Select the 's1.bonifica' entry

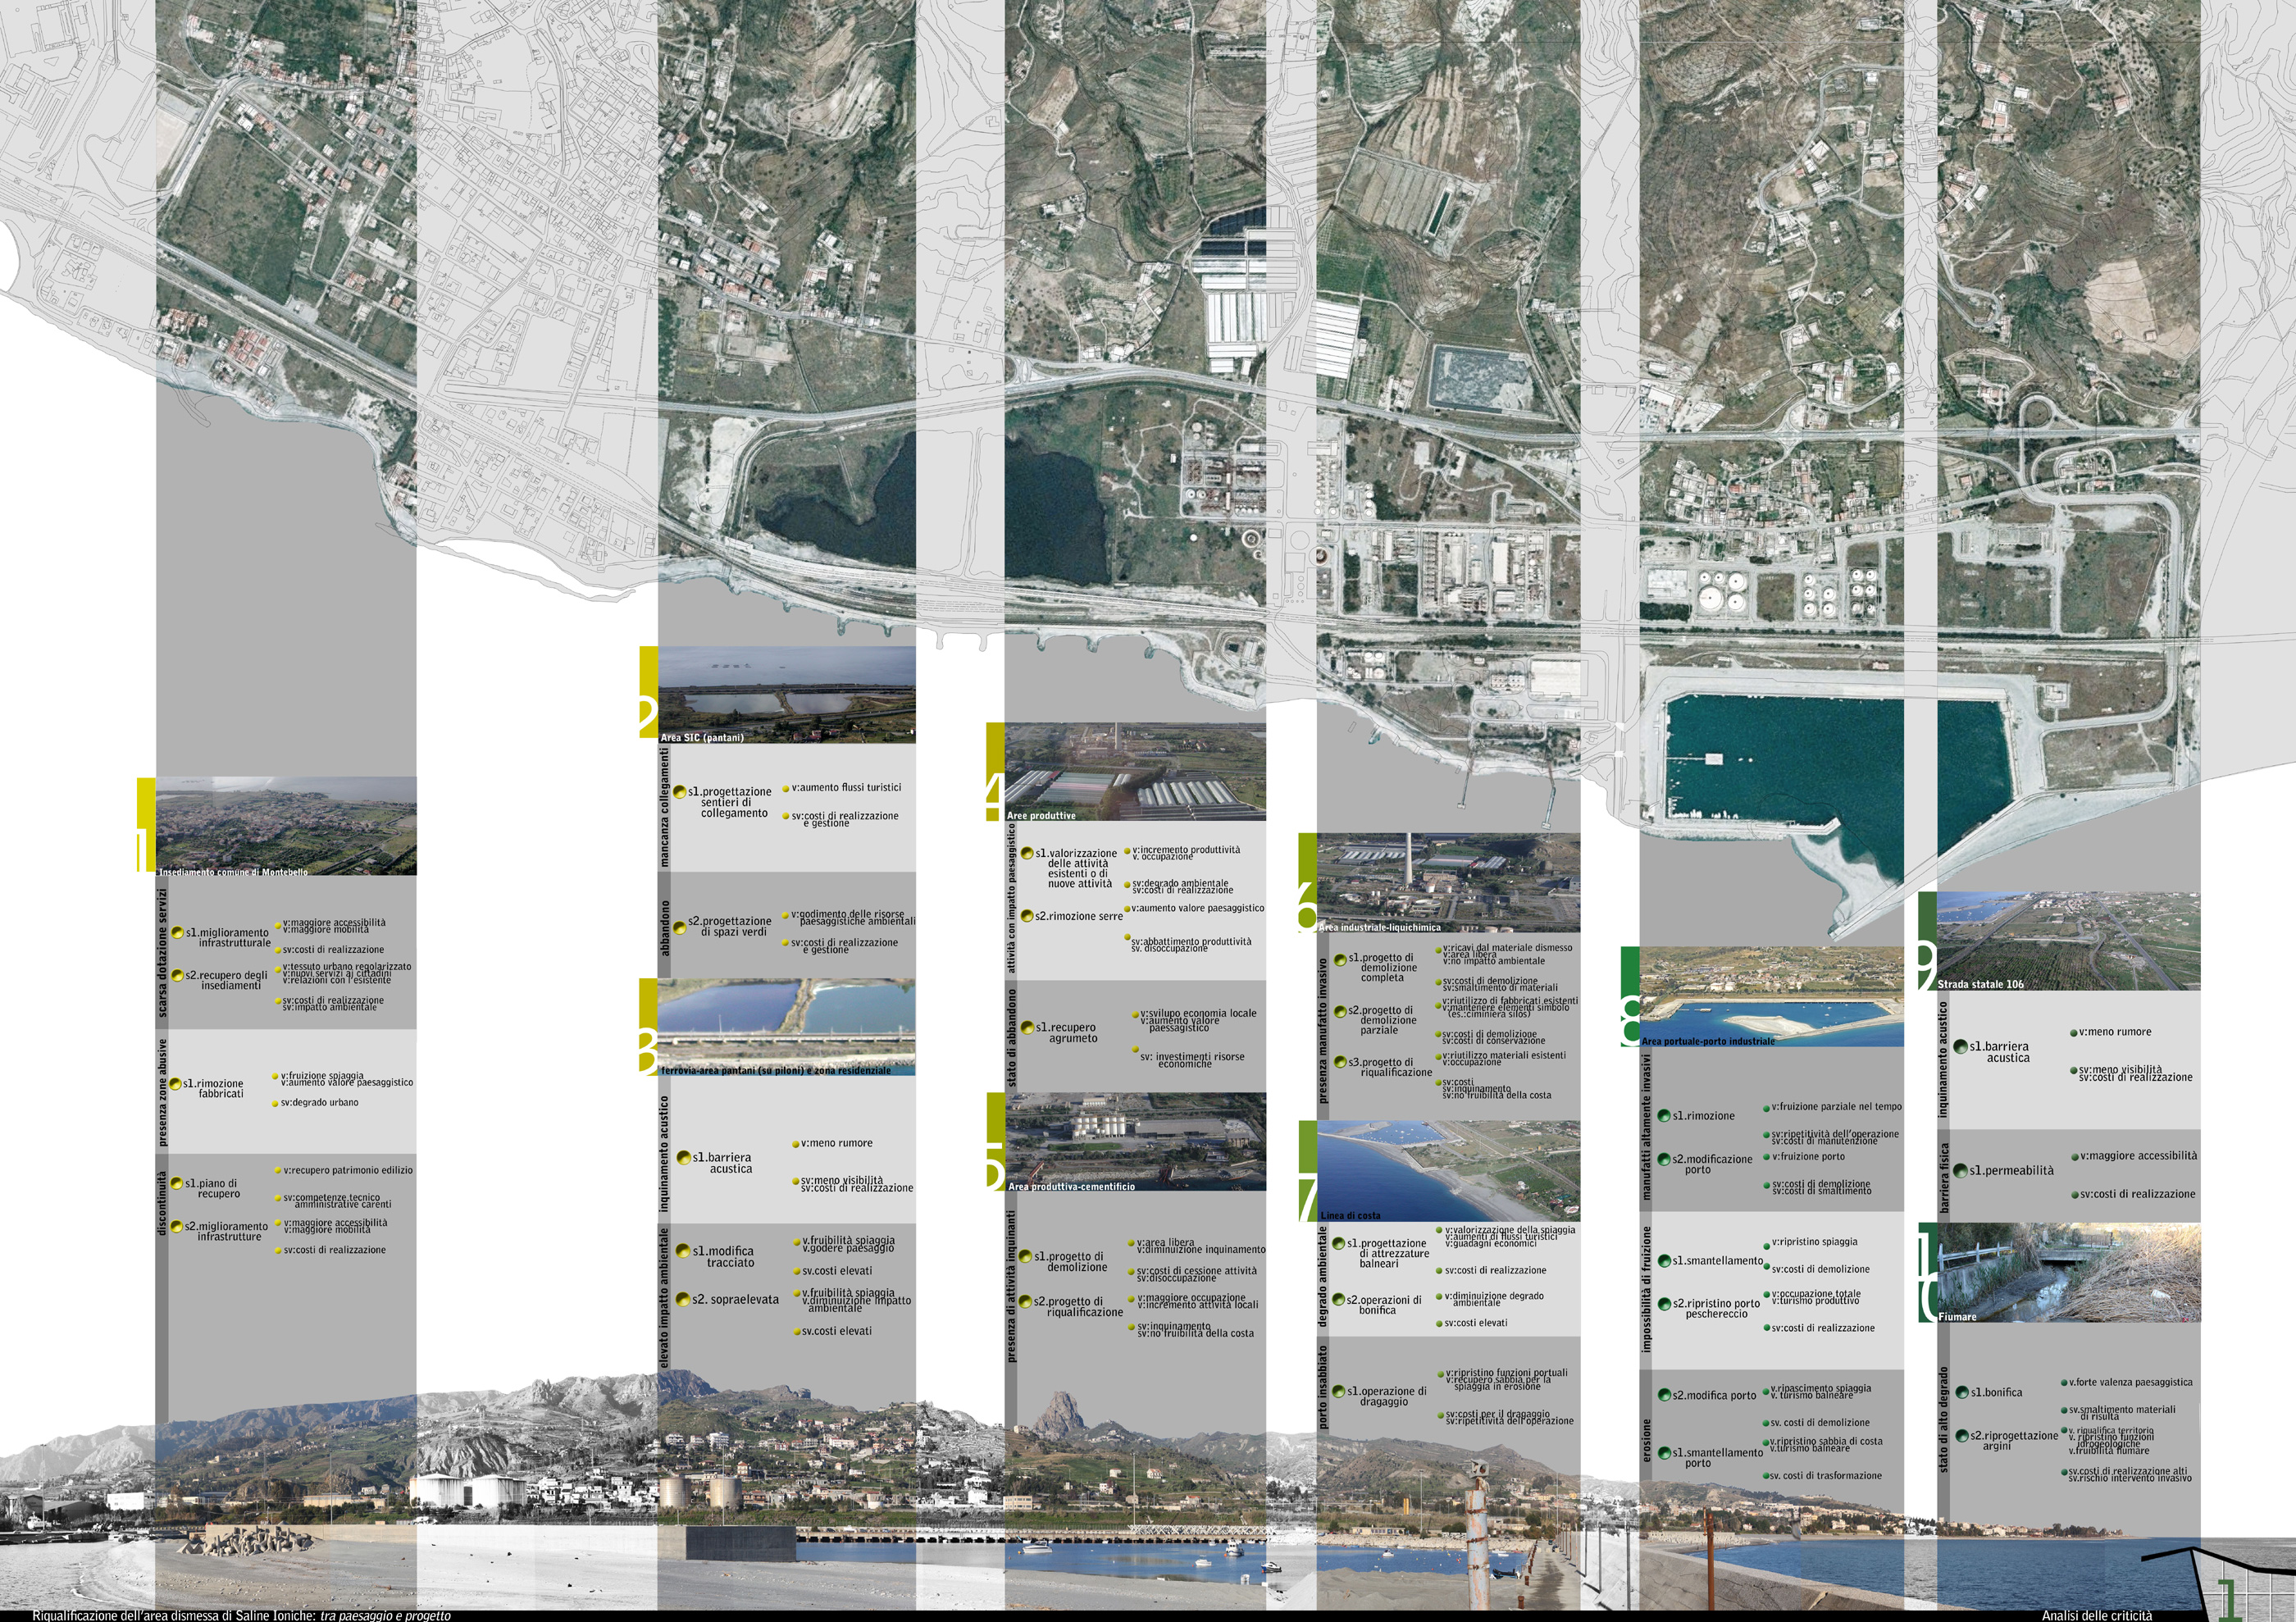[1996, 1392]
